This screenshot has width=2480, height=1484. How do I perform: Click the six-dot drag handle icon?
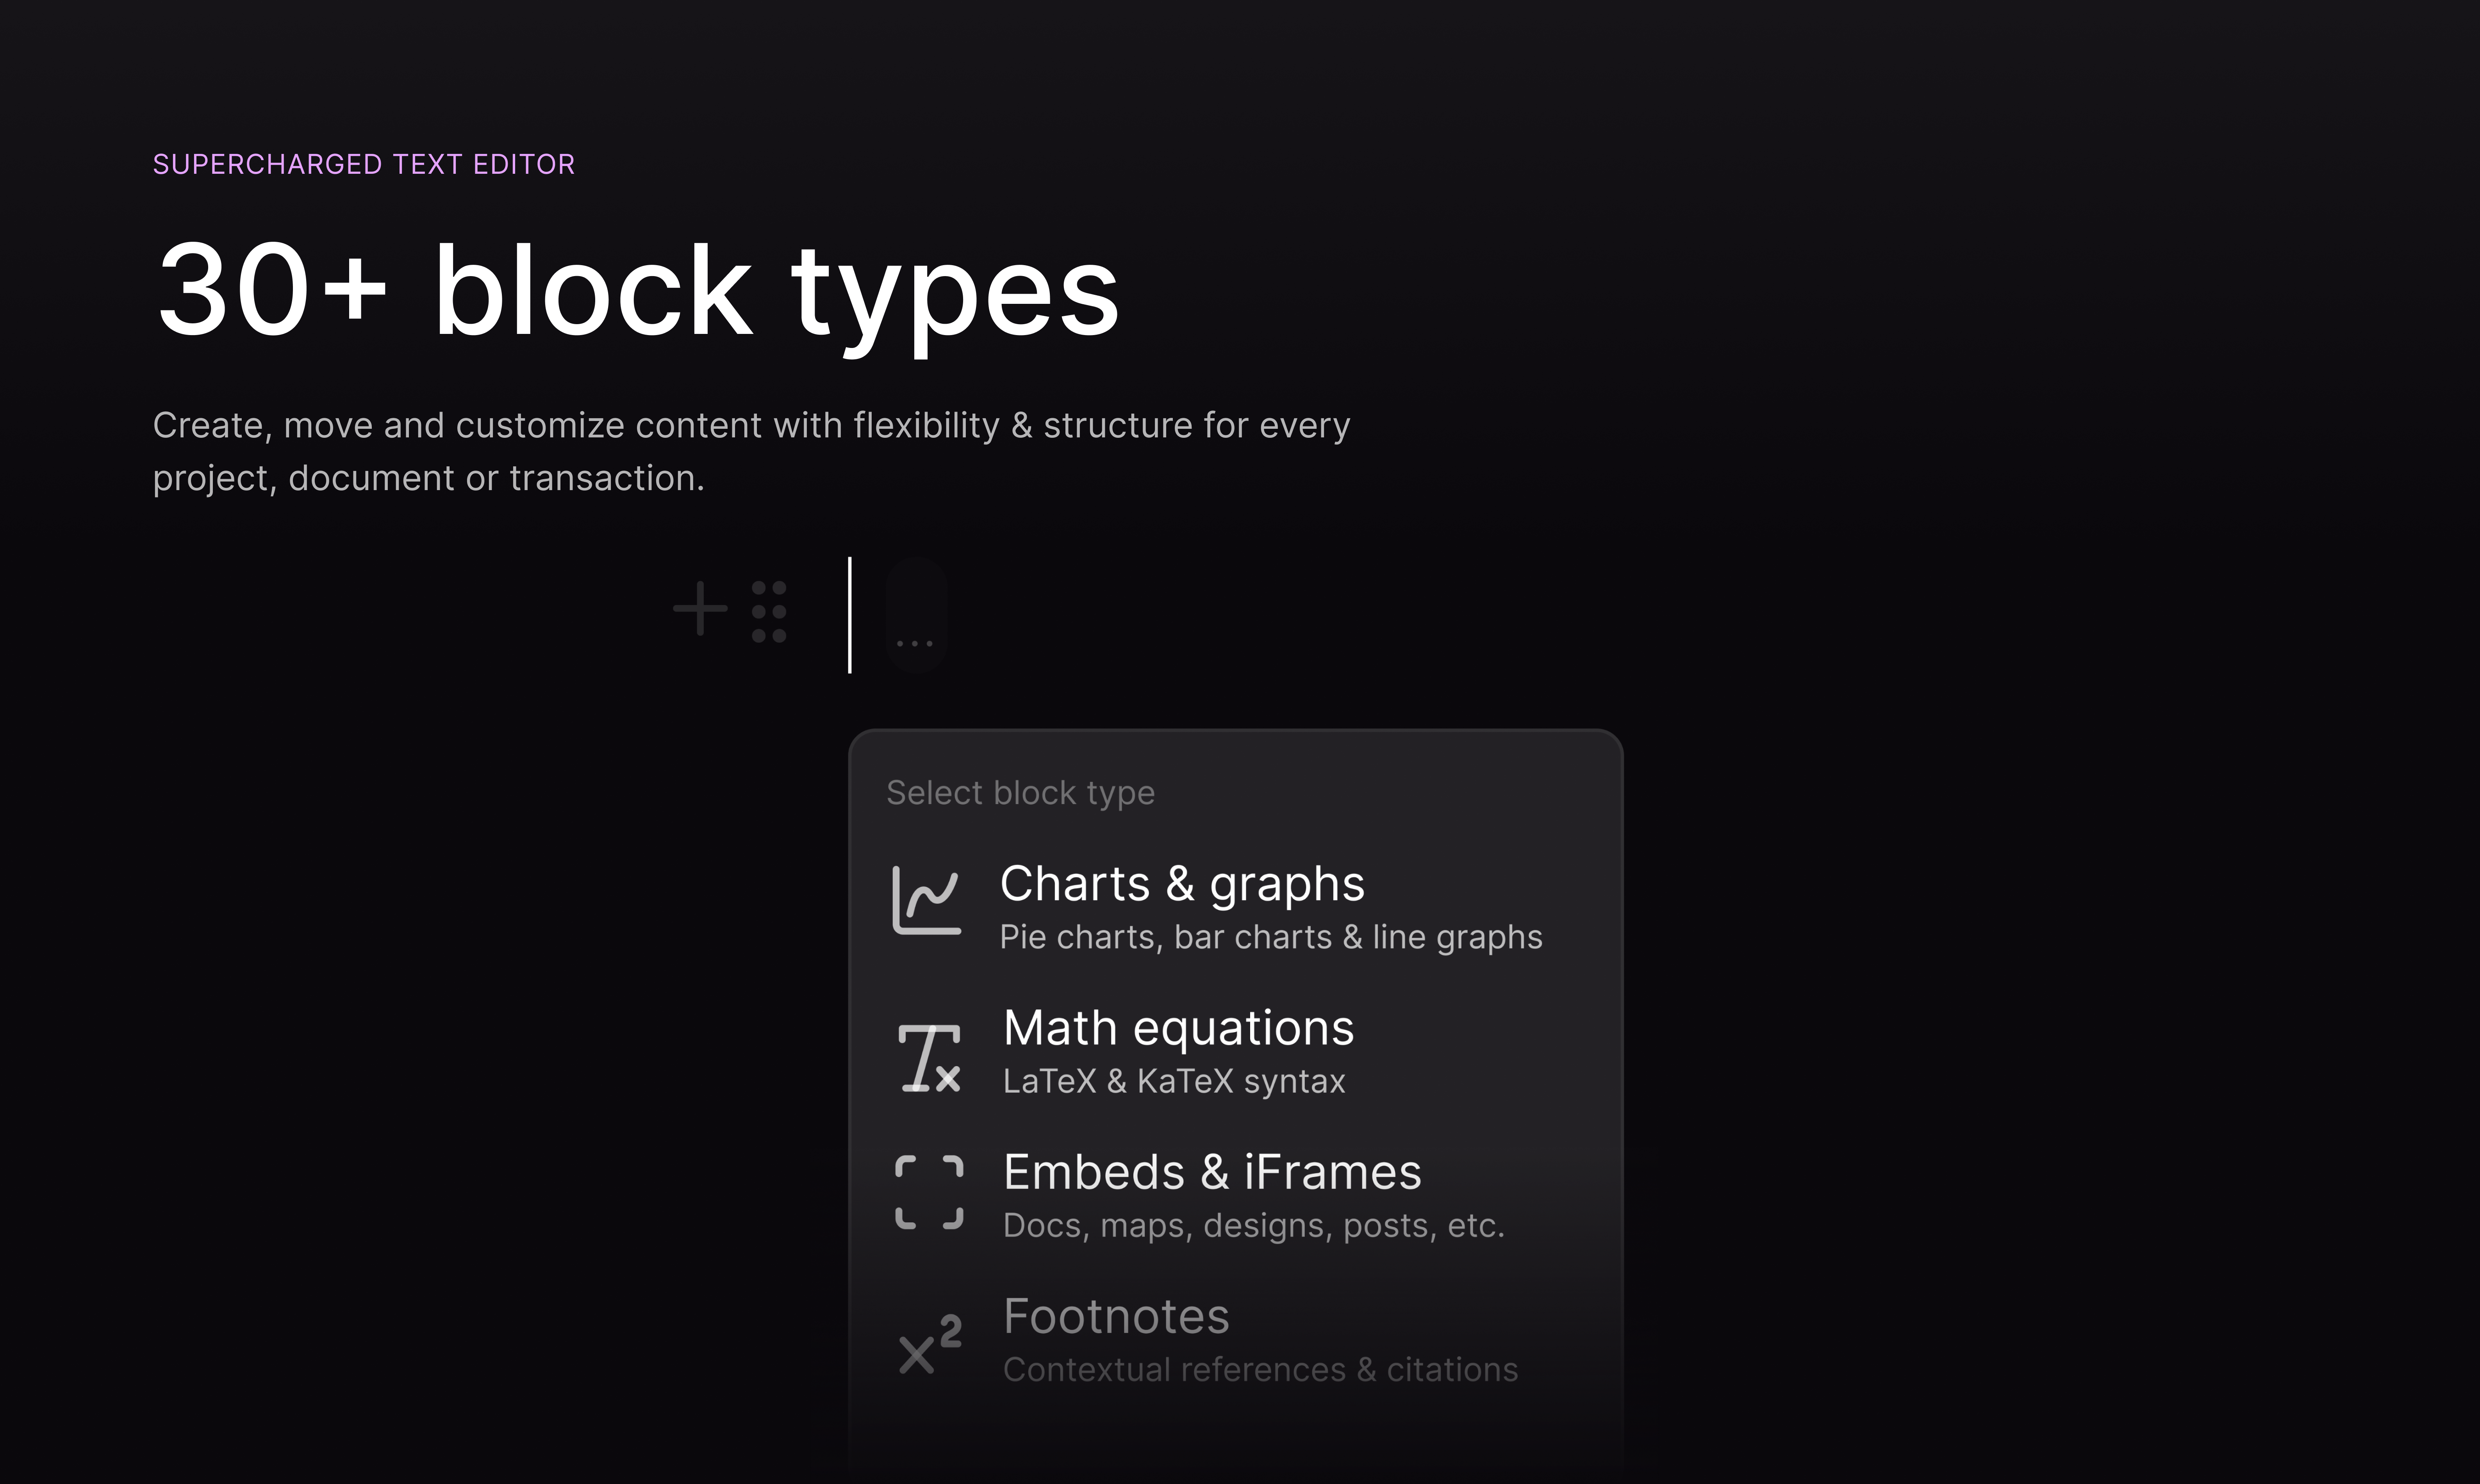[769, 611]
